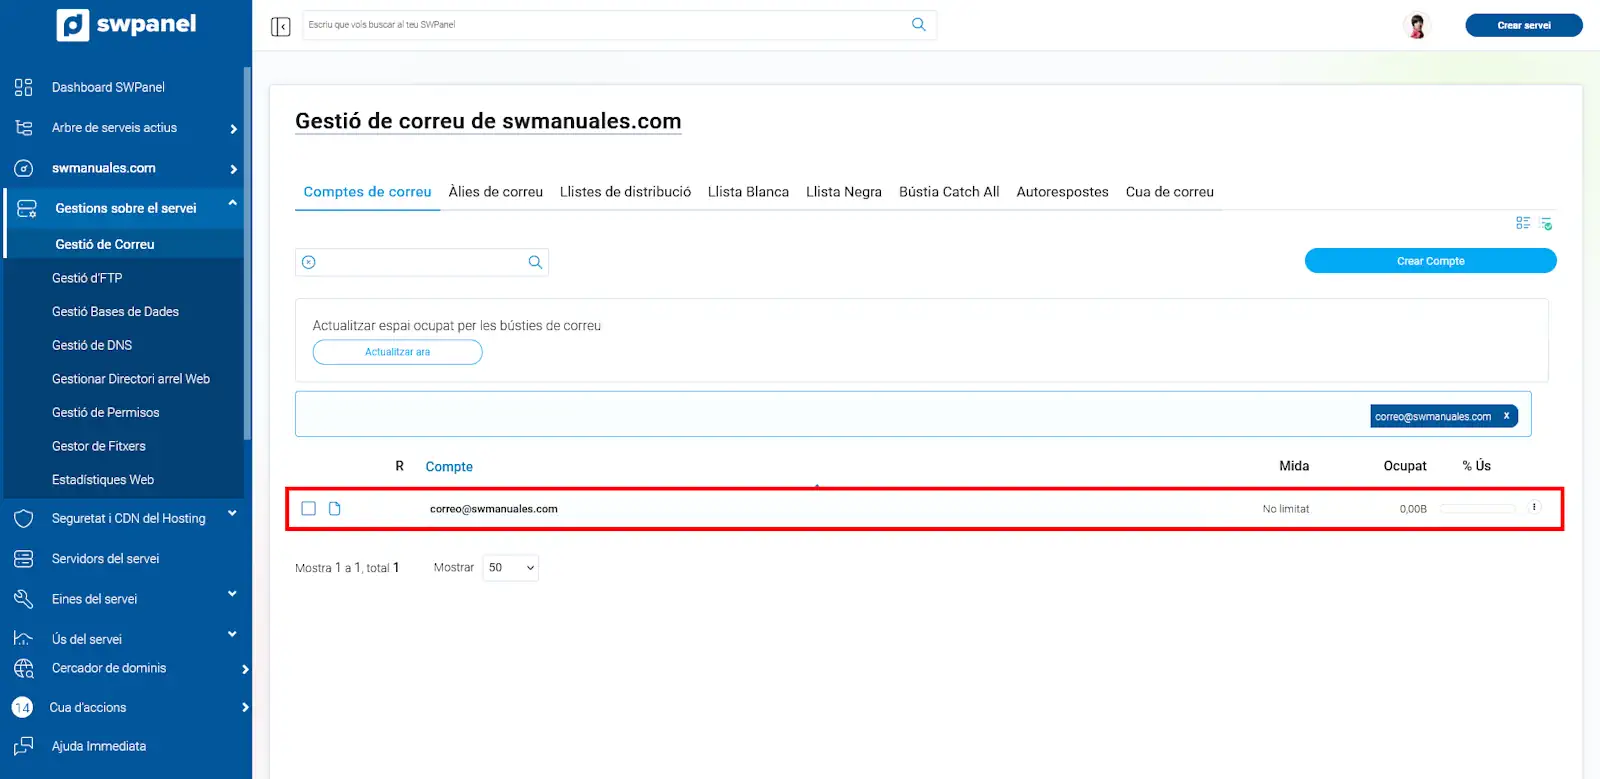Switch to the Llista Blanca tab
Viewport: 1600px width, 779px height.
(x=748, y=192)
